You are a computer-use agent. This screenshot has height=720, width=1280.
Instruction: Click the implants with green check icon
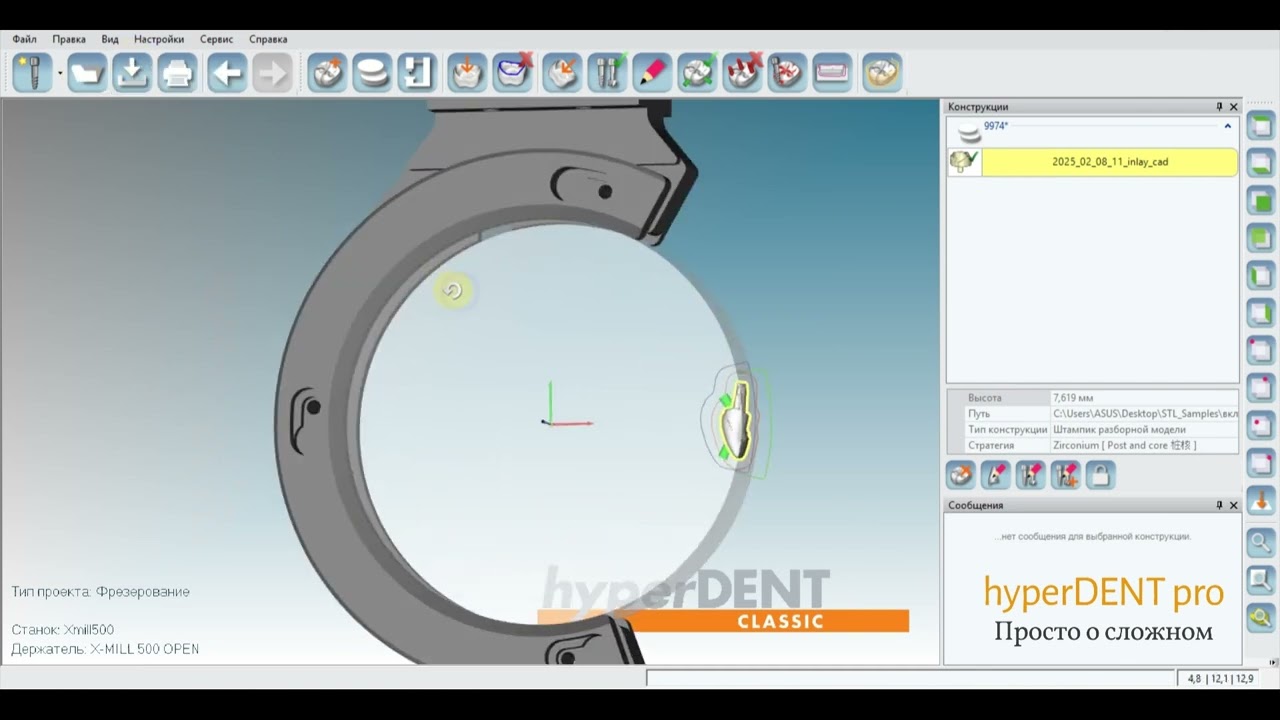point(607,73)
